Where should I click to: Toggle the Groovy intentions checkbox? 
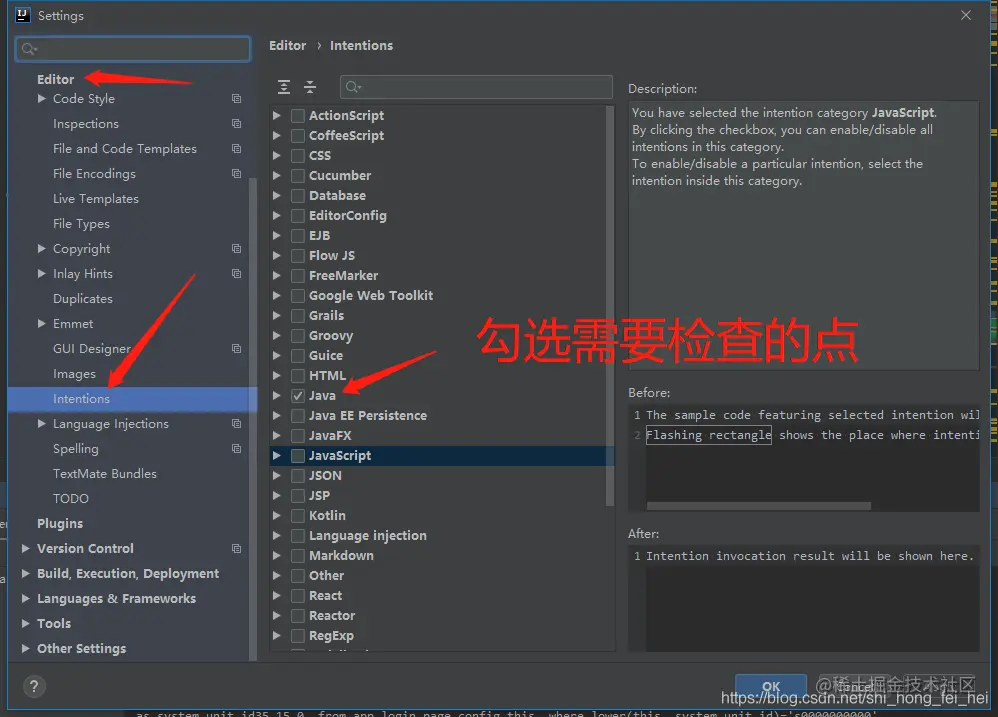(297, 336)
